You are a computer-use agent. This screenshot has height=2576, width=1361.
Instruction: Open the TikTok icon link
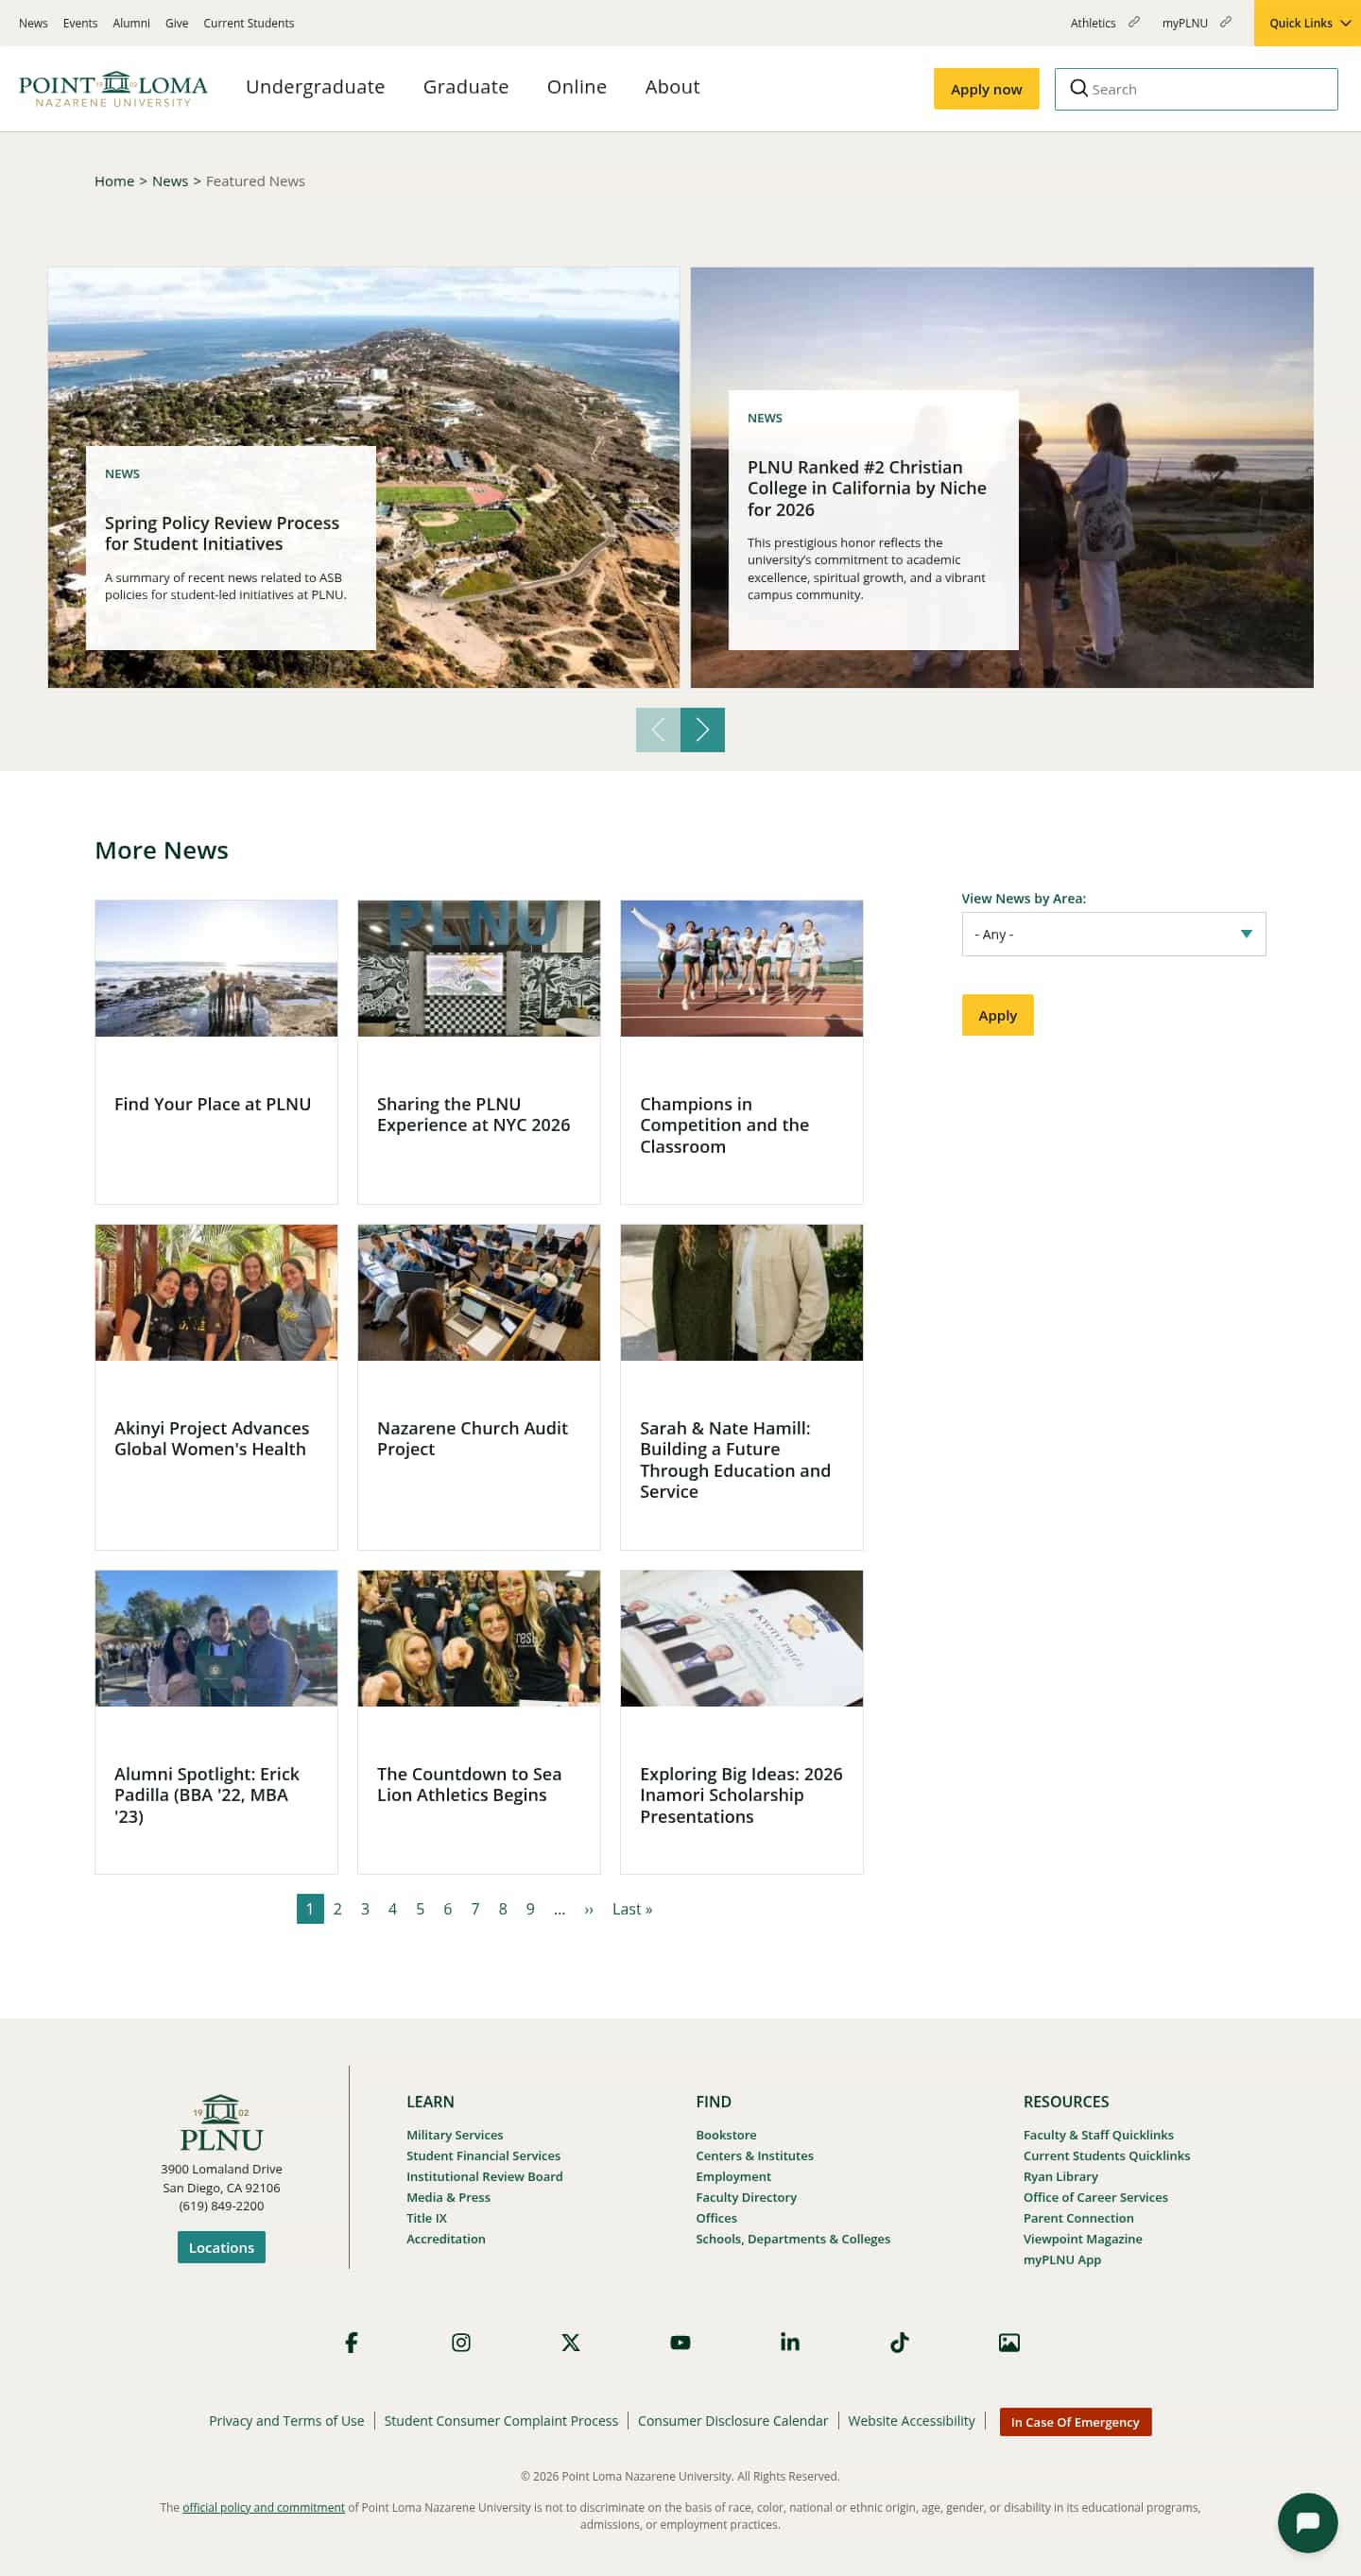tap(899, 2342)
